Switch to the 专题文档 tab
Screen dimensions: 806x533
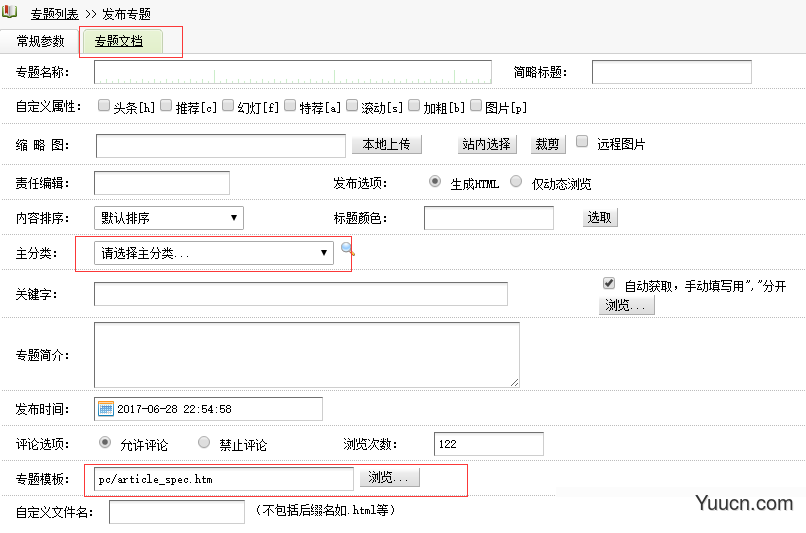tap(119, 41)
